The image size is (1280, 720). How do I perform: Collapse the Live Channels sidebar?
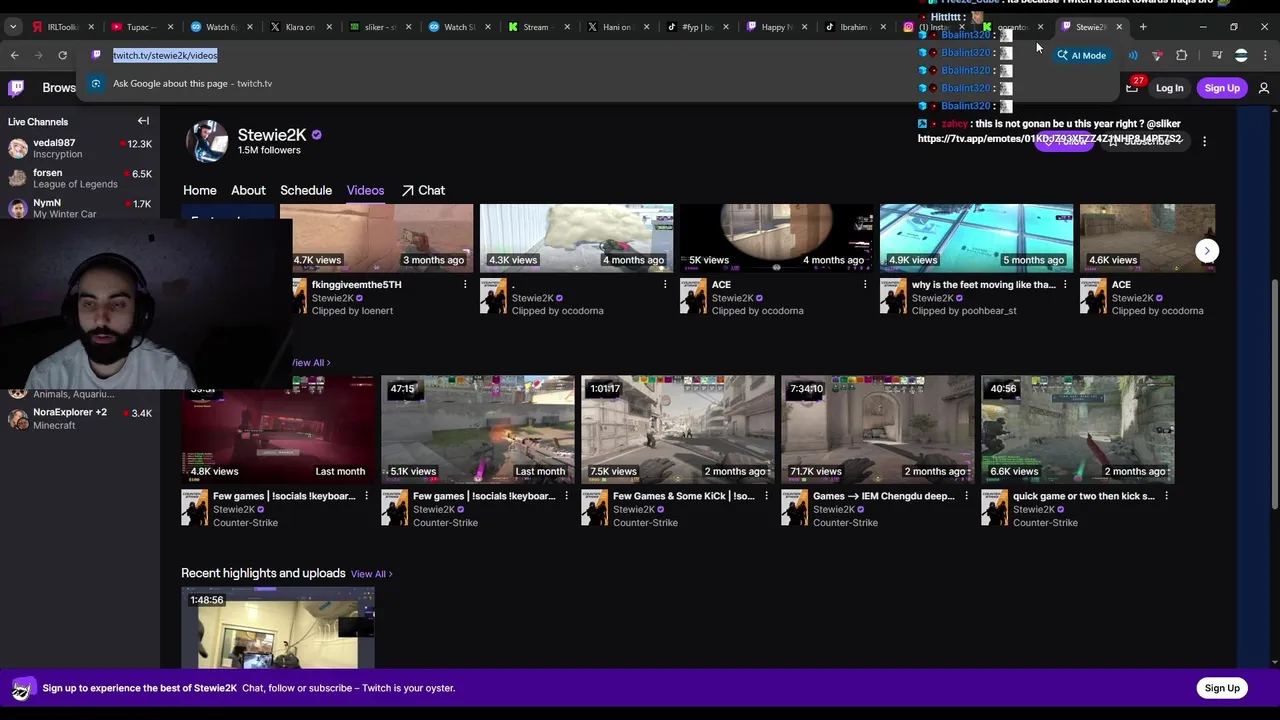(143, 121)
